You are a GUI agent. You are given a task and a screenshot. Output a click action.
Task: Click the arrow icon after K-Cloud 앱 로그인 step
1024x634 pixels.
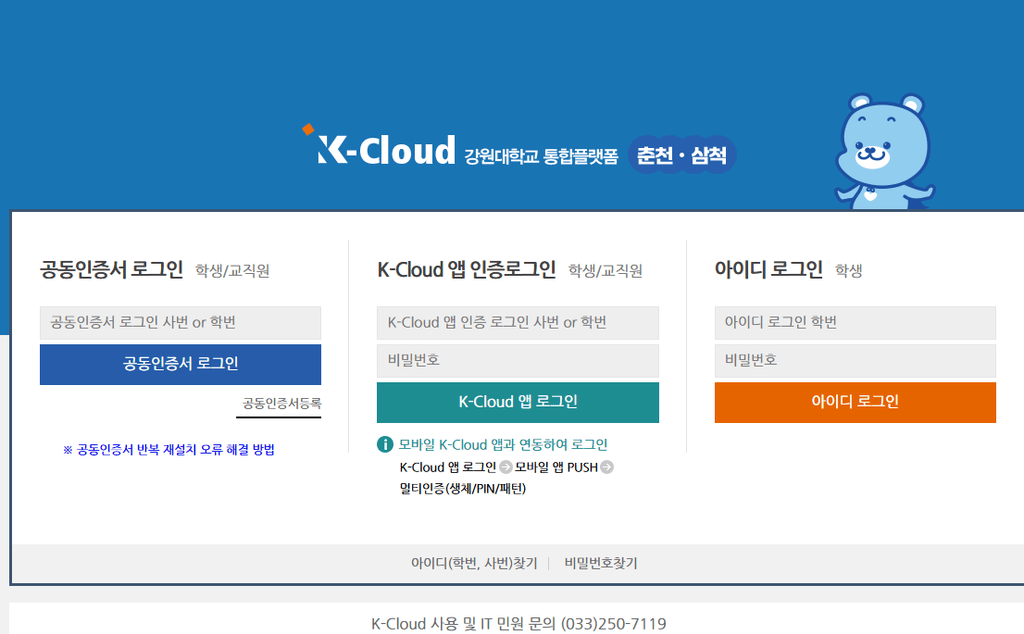pos(505,468)
